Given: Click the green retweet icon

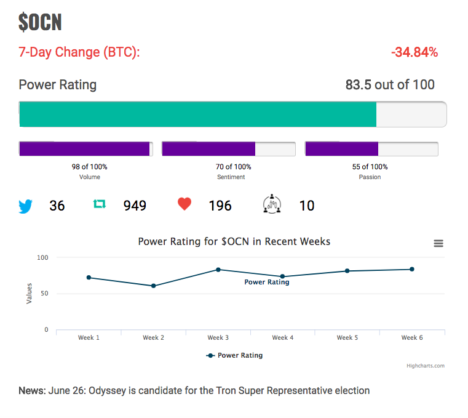Looking at the screenshot, I should 99,204.
